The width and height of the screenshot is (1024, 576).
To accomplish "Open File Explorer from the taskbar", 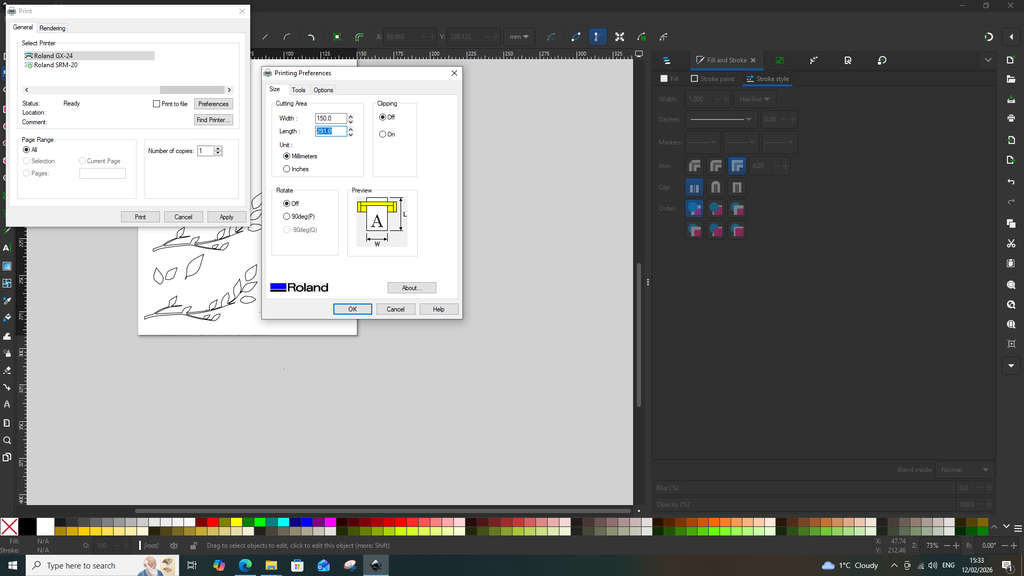I will coord(271,565).
